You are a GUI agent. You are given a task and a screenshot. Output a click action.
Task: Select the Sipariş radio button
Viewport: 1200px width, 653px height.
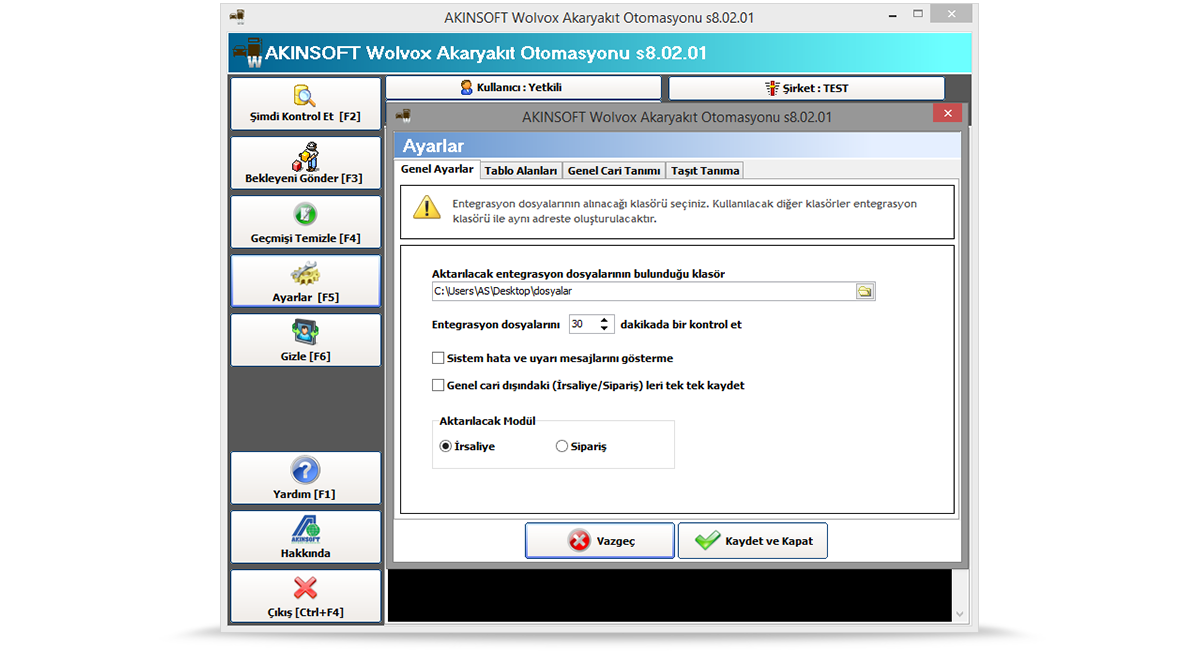pyautogui.click(x=561, y=446)
